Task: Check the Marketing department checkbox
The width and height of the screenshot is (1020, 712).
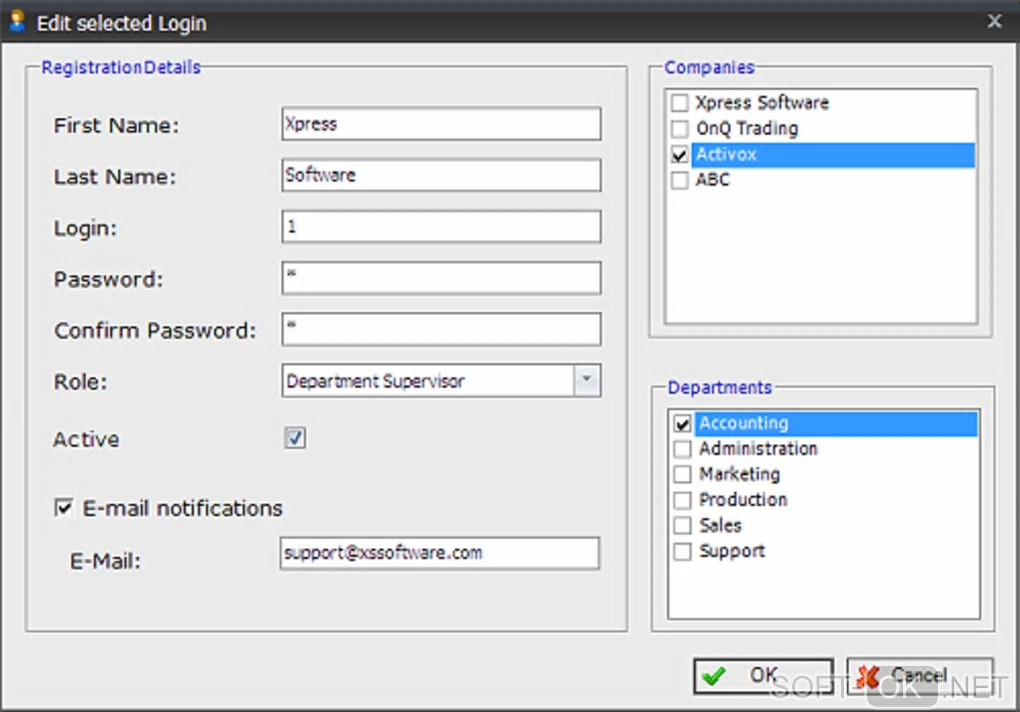Action: click(683, 474)
